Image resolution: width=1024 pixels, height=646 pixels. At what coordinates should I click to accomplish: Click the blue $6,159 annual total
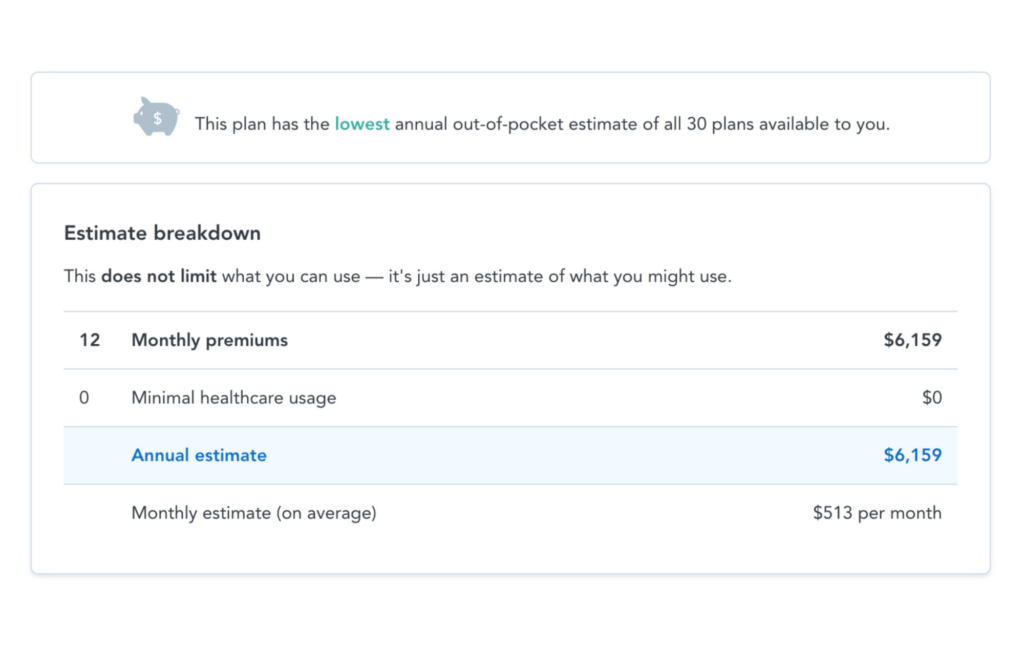(x=912, y=455)
